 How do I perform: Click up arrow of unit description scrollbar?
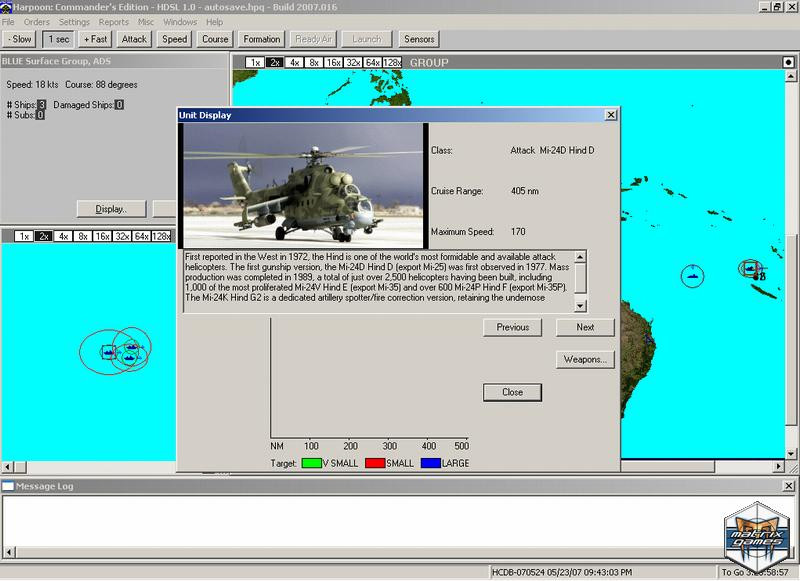[x=580, y=257]
